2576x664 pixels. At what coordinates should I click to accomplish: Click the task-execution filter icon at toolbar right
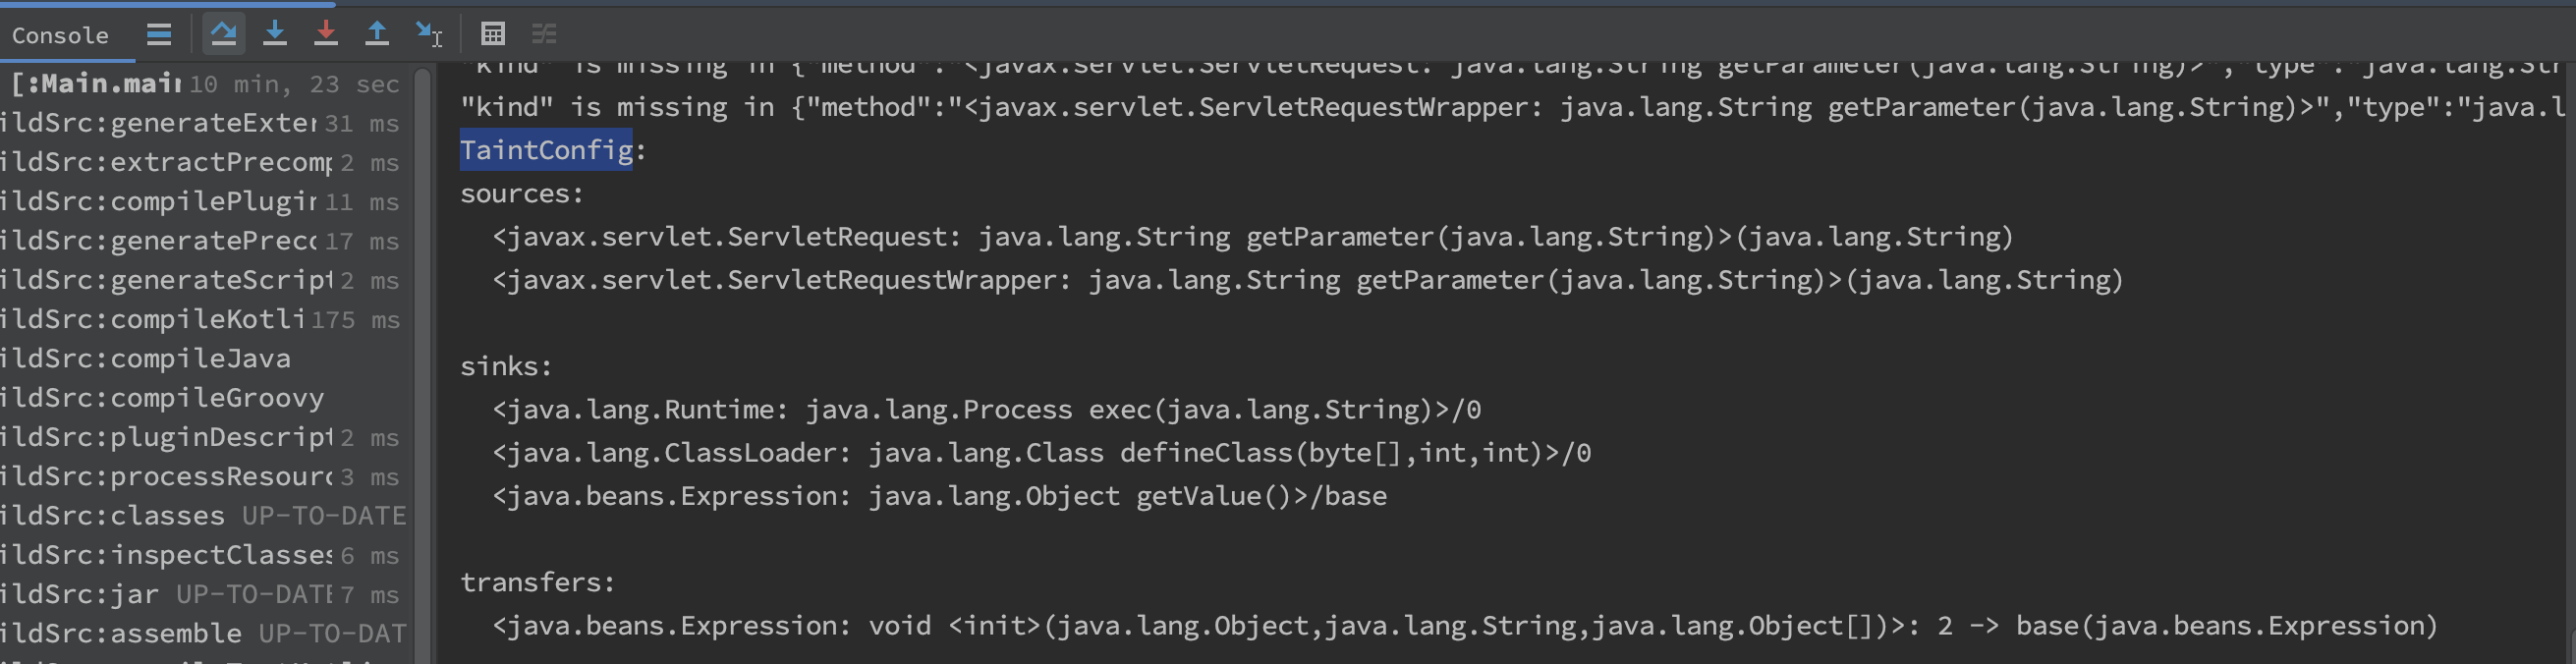(545, 33)
